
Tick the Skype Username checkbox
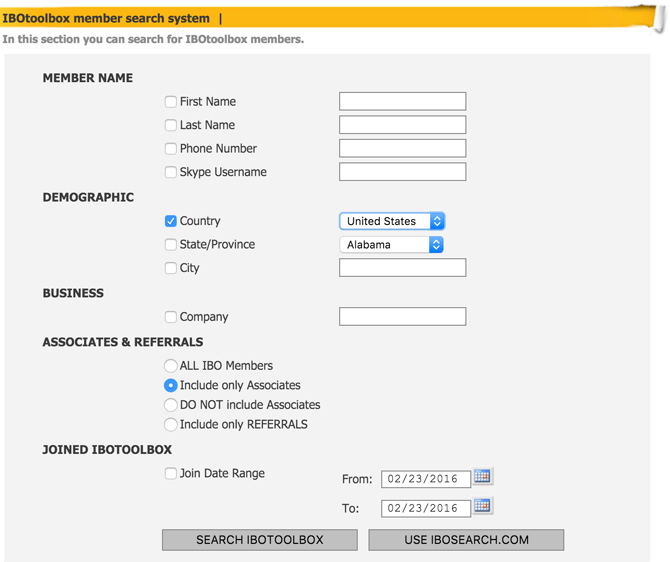point(170,172)
